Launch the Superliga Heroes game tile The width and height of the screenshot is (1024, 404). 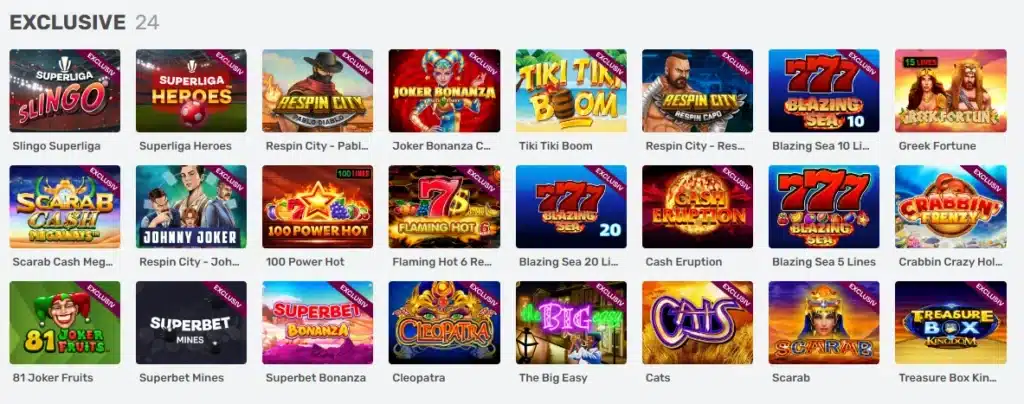191,91
